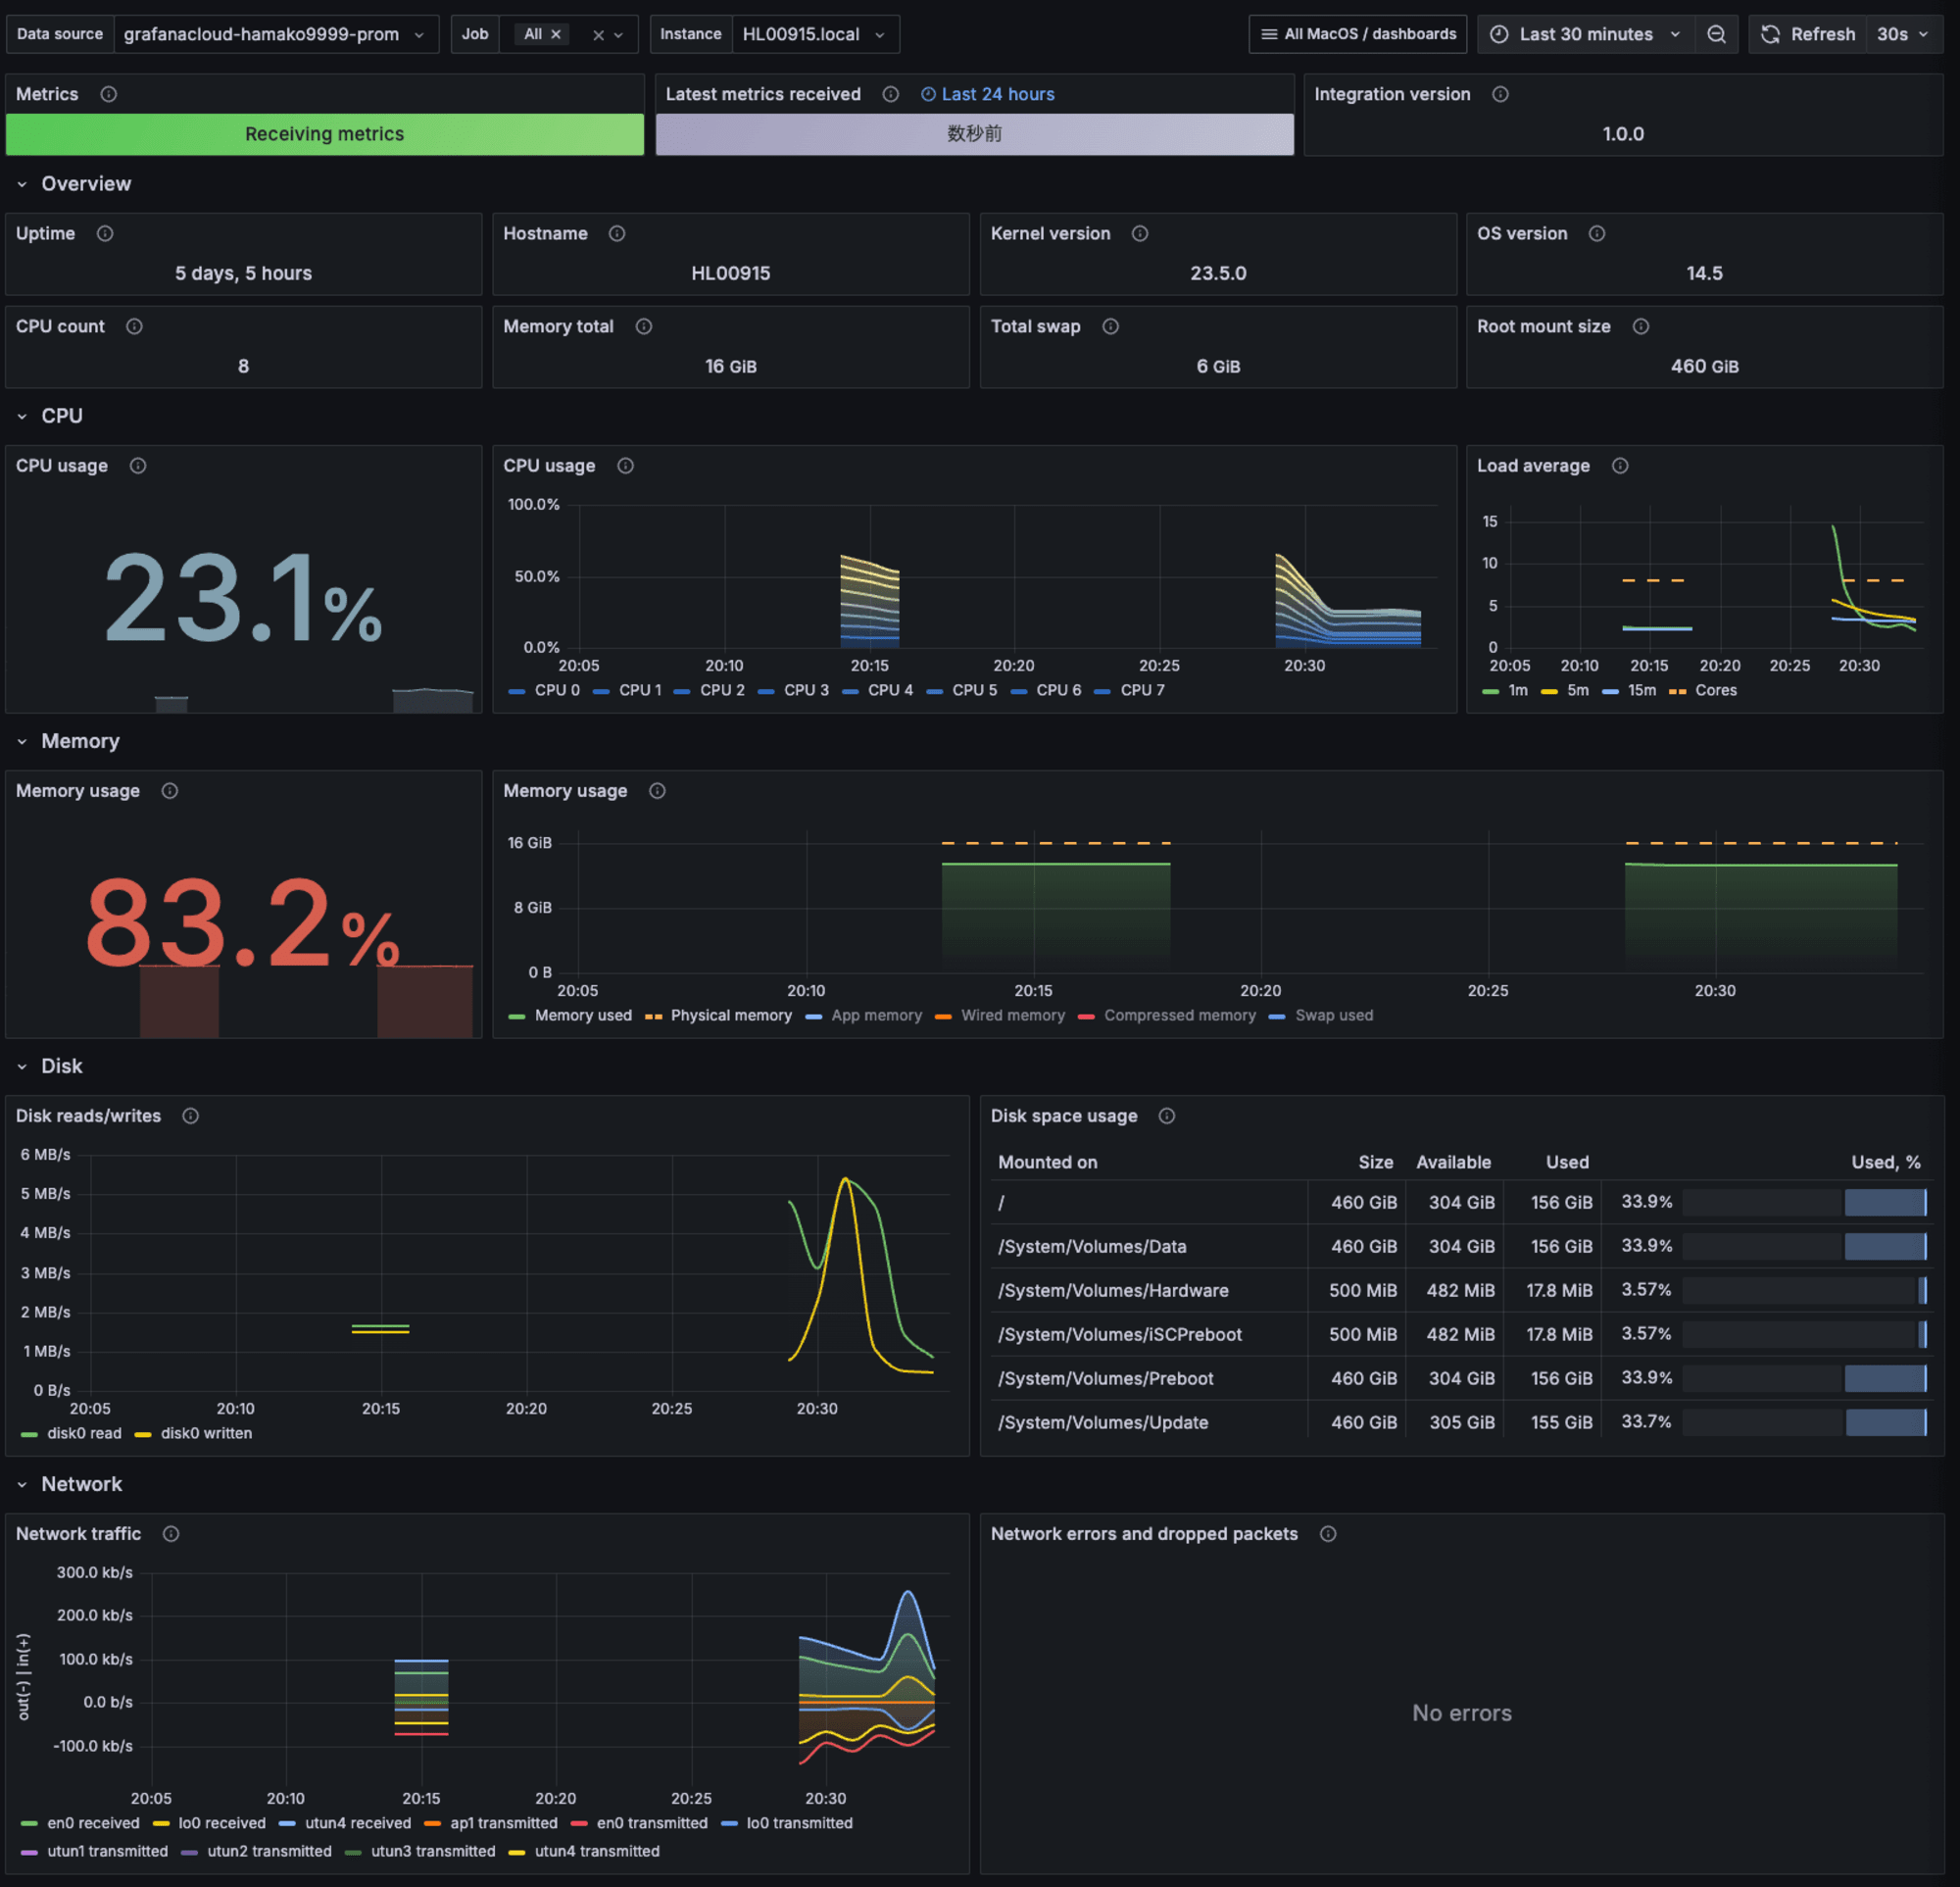The height and width of the screenshot is (1887, 1960).
Task: Sort table by Used column header
Action: (x=1567, y=1162)
